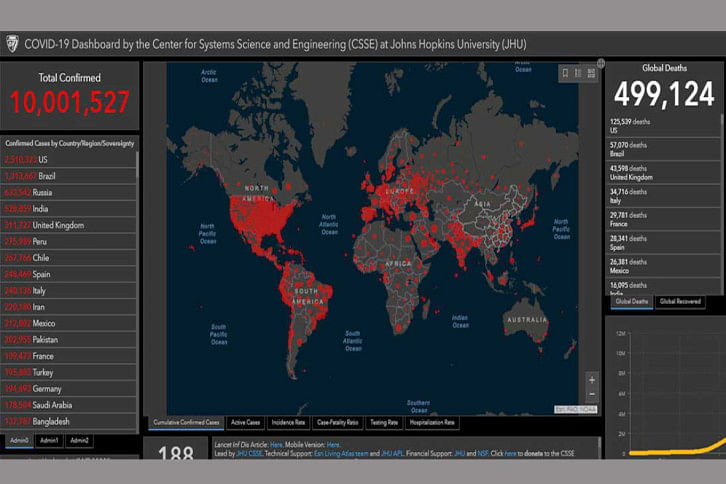
Task: Click '26,381 deaths Mexico' entry
Action: pos(663,266)
